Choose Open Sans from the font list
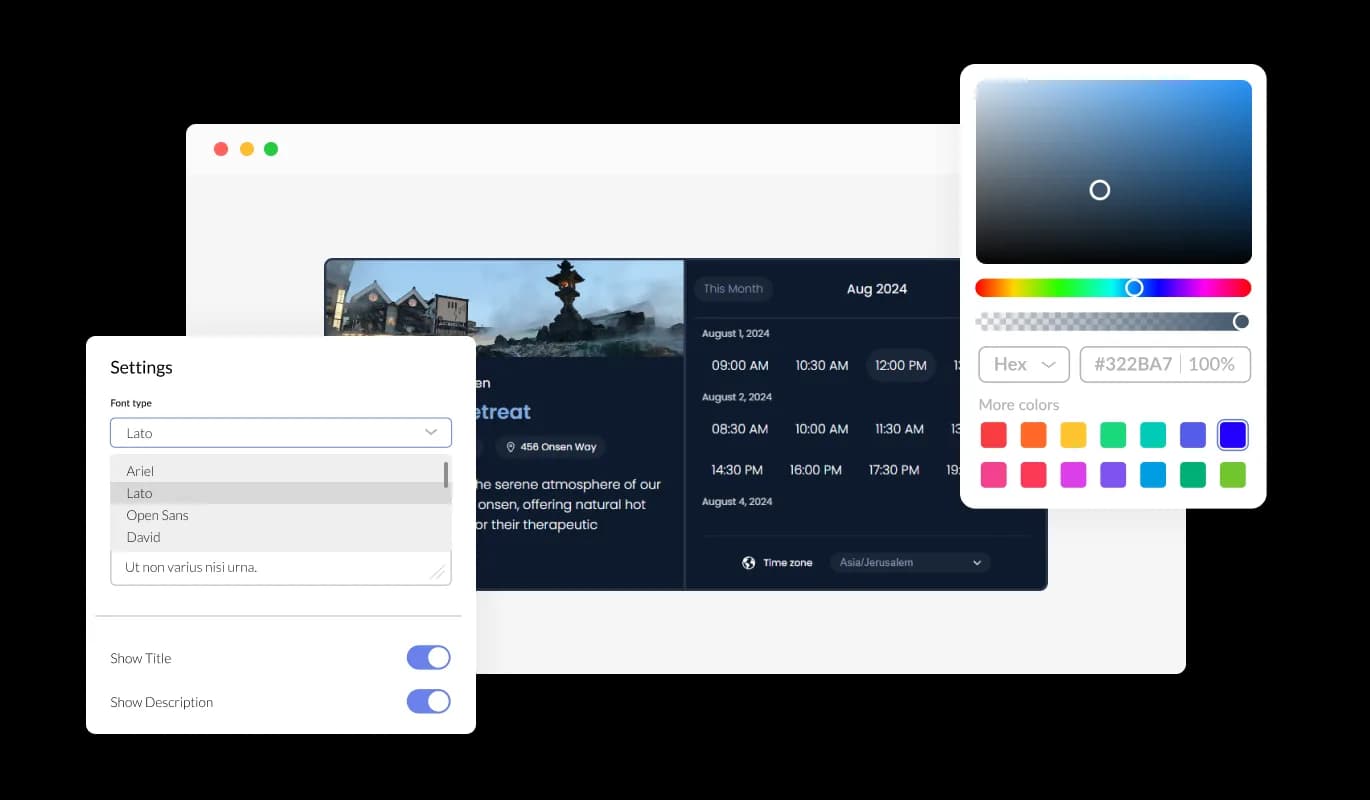 pos(157,515)
